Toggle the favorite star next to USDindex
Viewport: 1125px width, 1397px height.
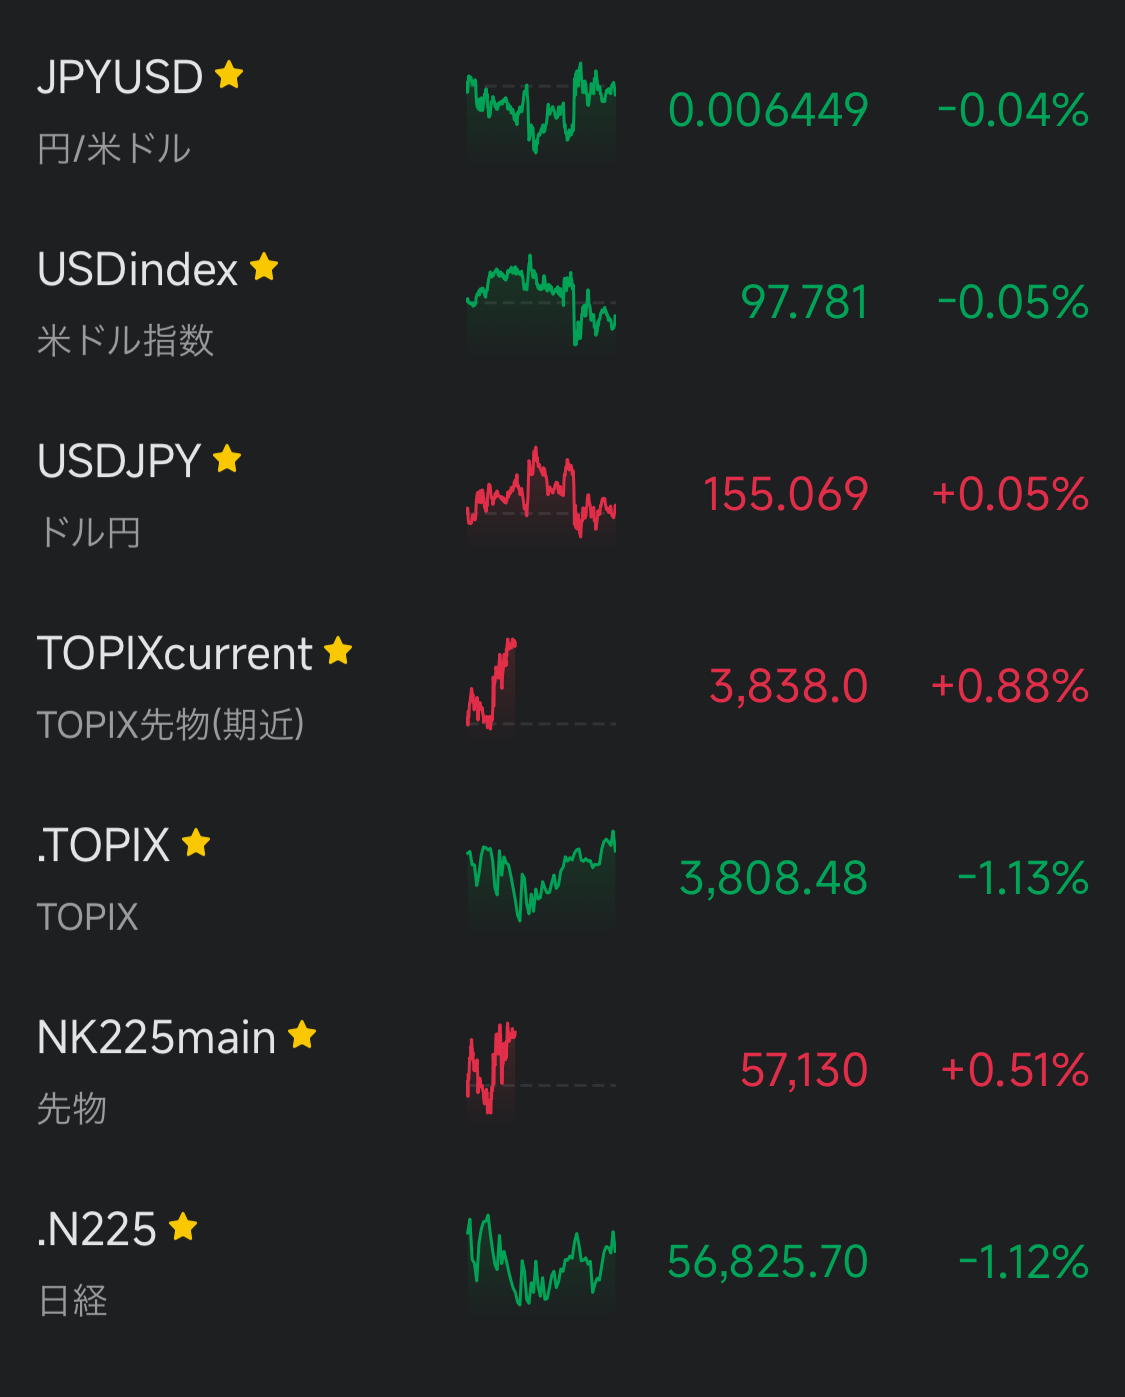264,267
